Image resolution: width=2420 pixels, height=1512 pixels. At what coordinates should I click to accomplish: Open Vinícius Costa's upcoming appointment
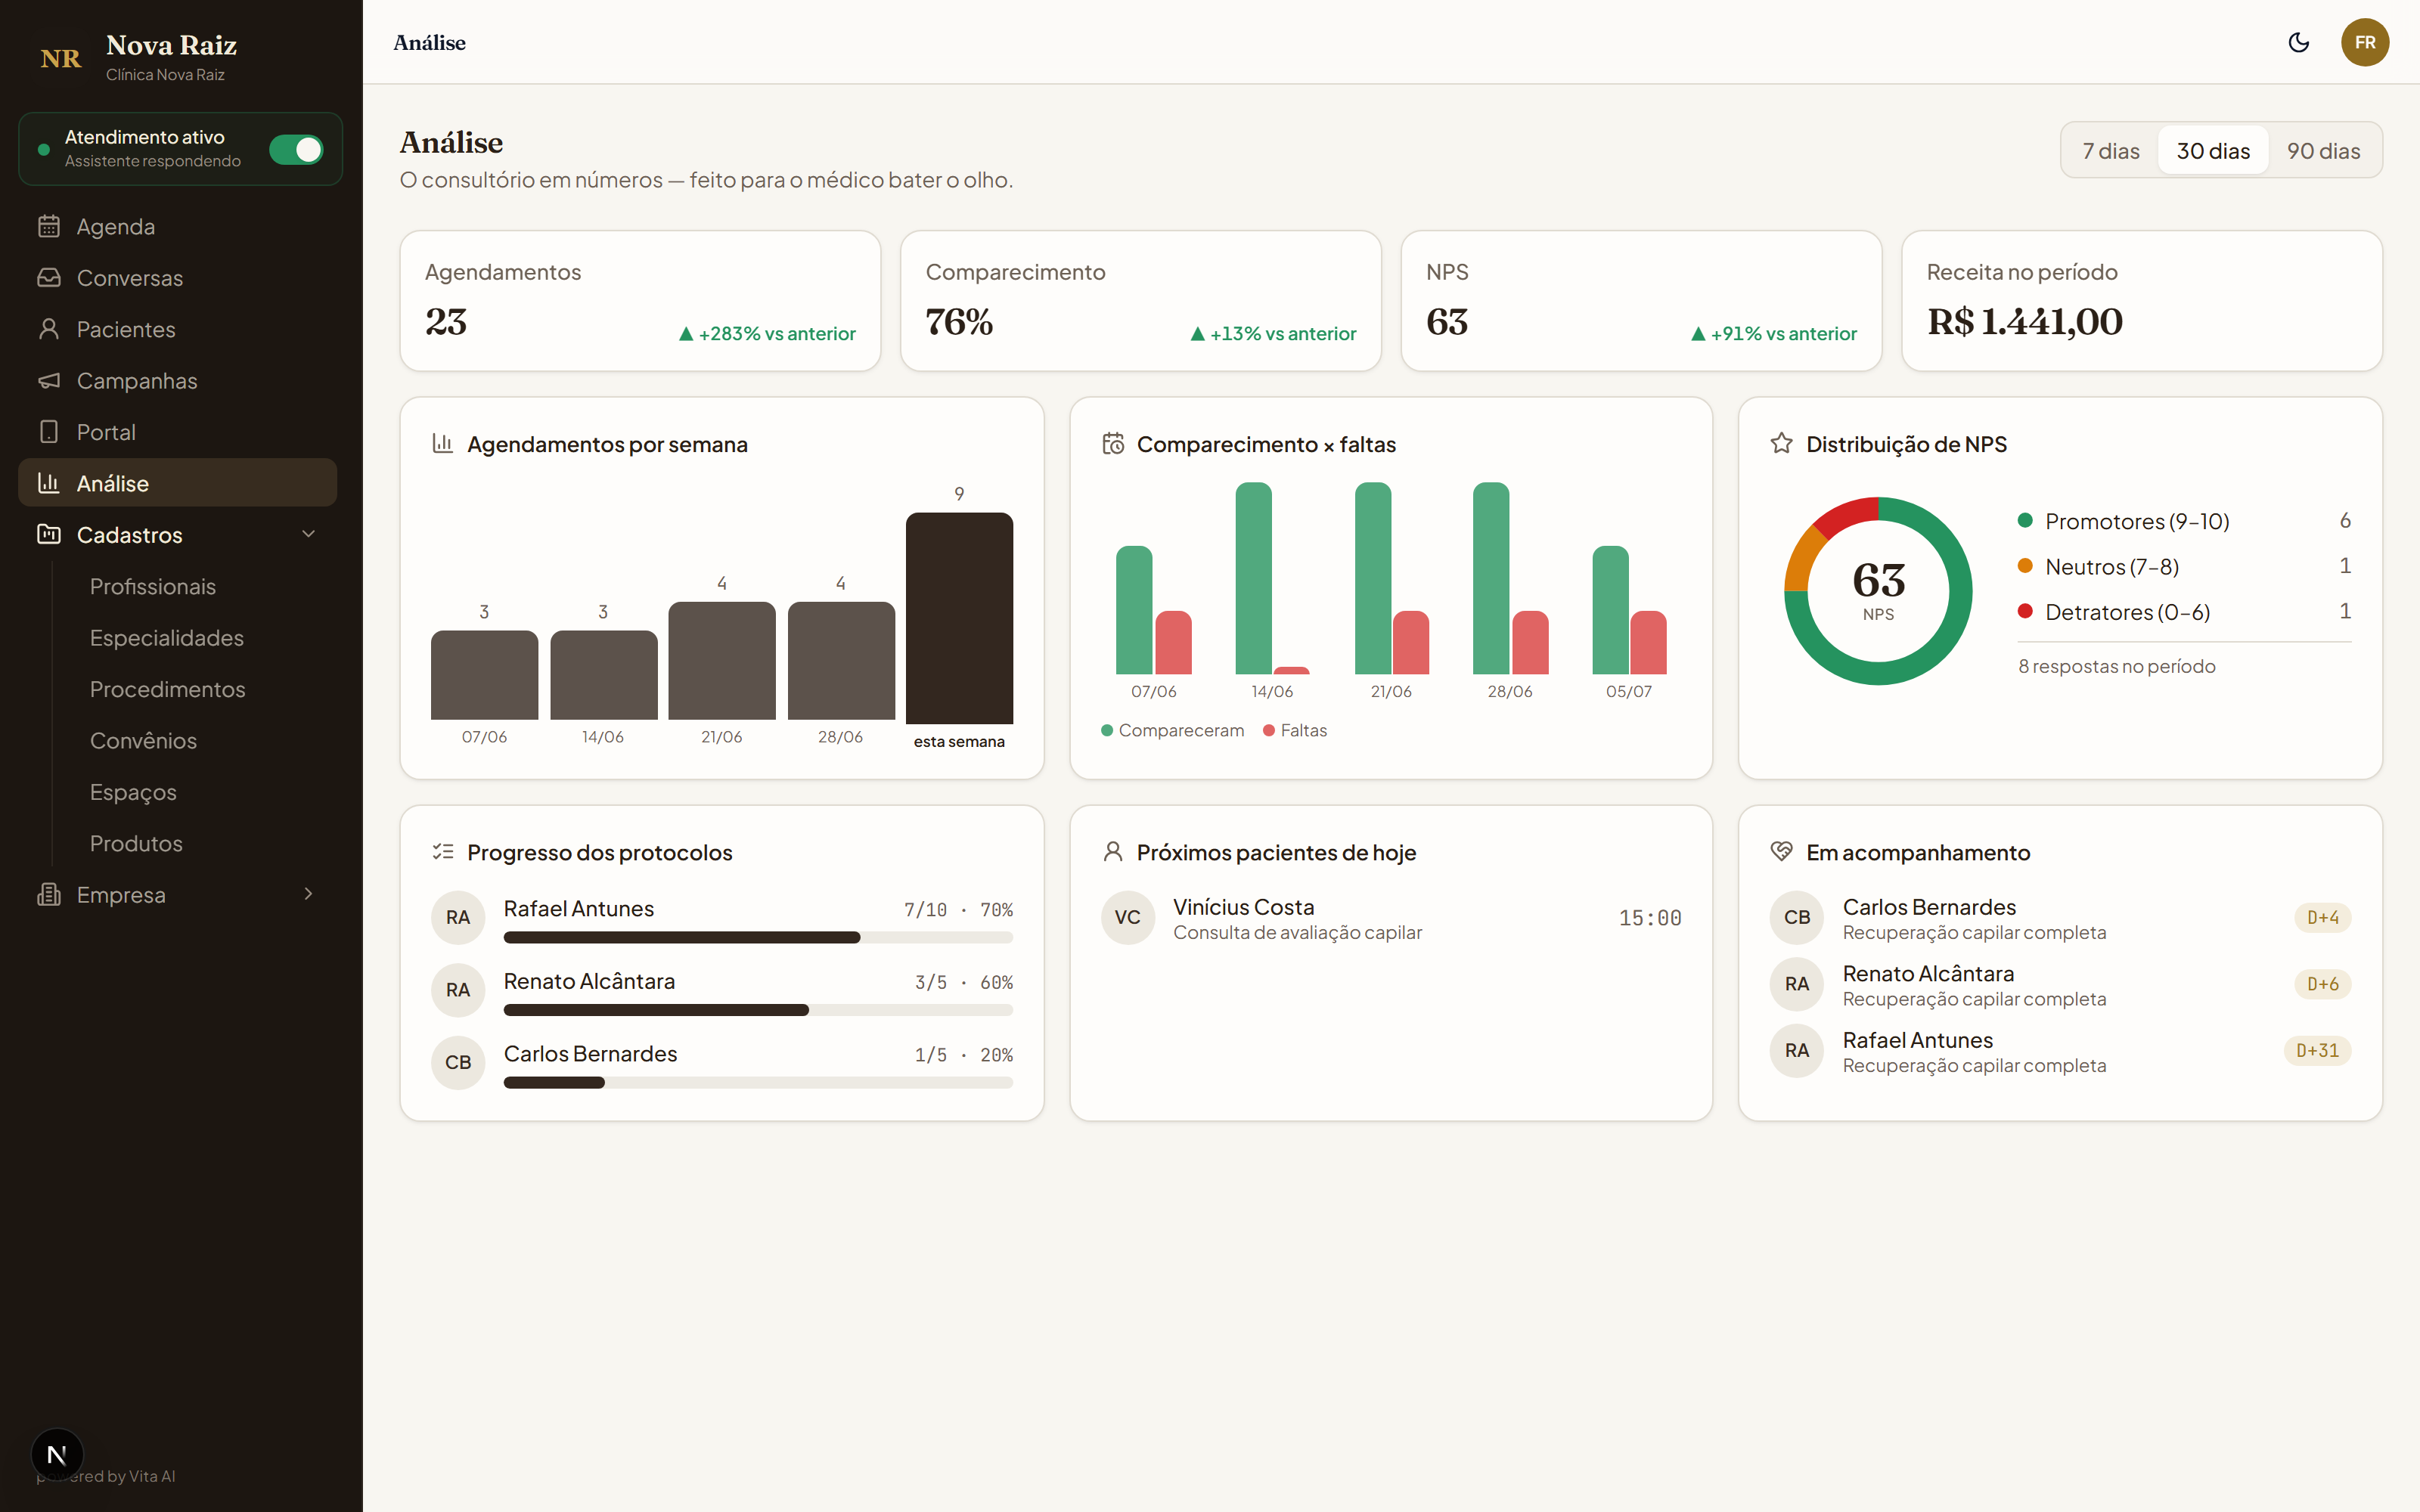pyautogui.click(x=1391, y=918)
